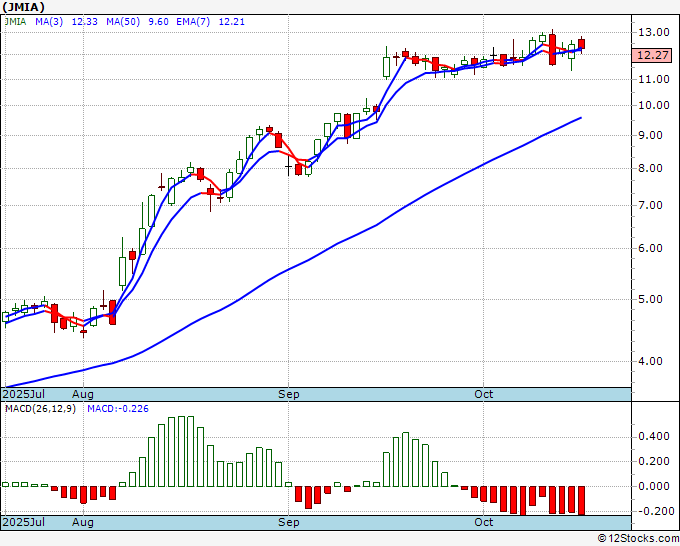Click the 0.200 MACD axis label
The width and height of the screenshot is (680, 546).
[654, 461]
